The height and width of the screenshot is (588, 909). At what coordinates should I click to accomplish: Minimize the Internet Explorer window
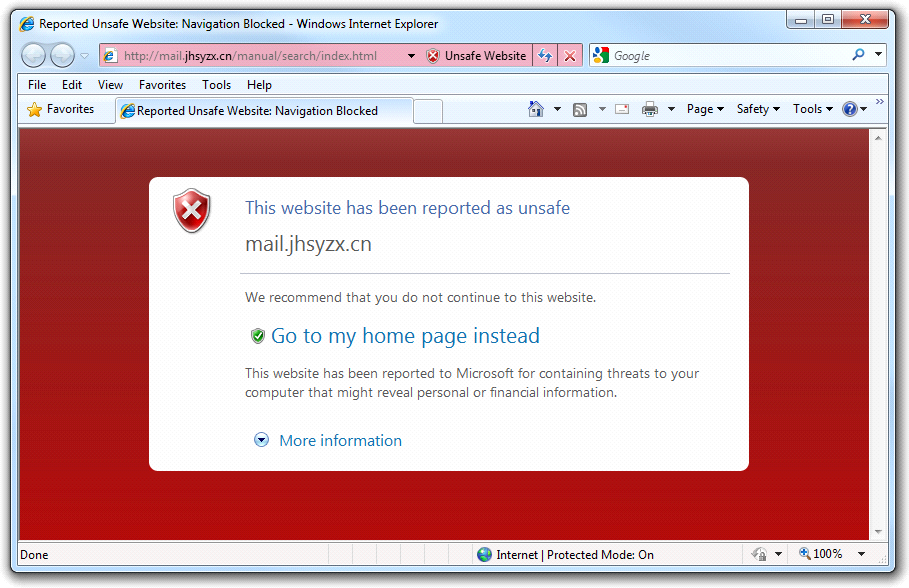801,20
